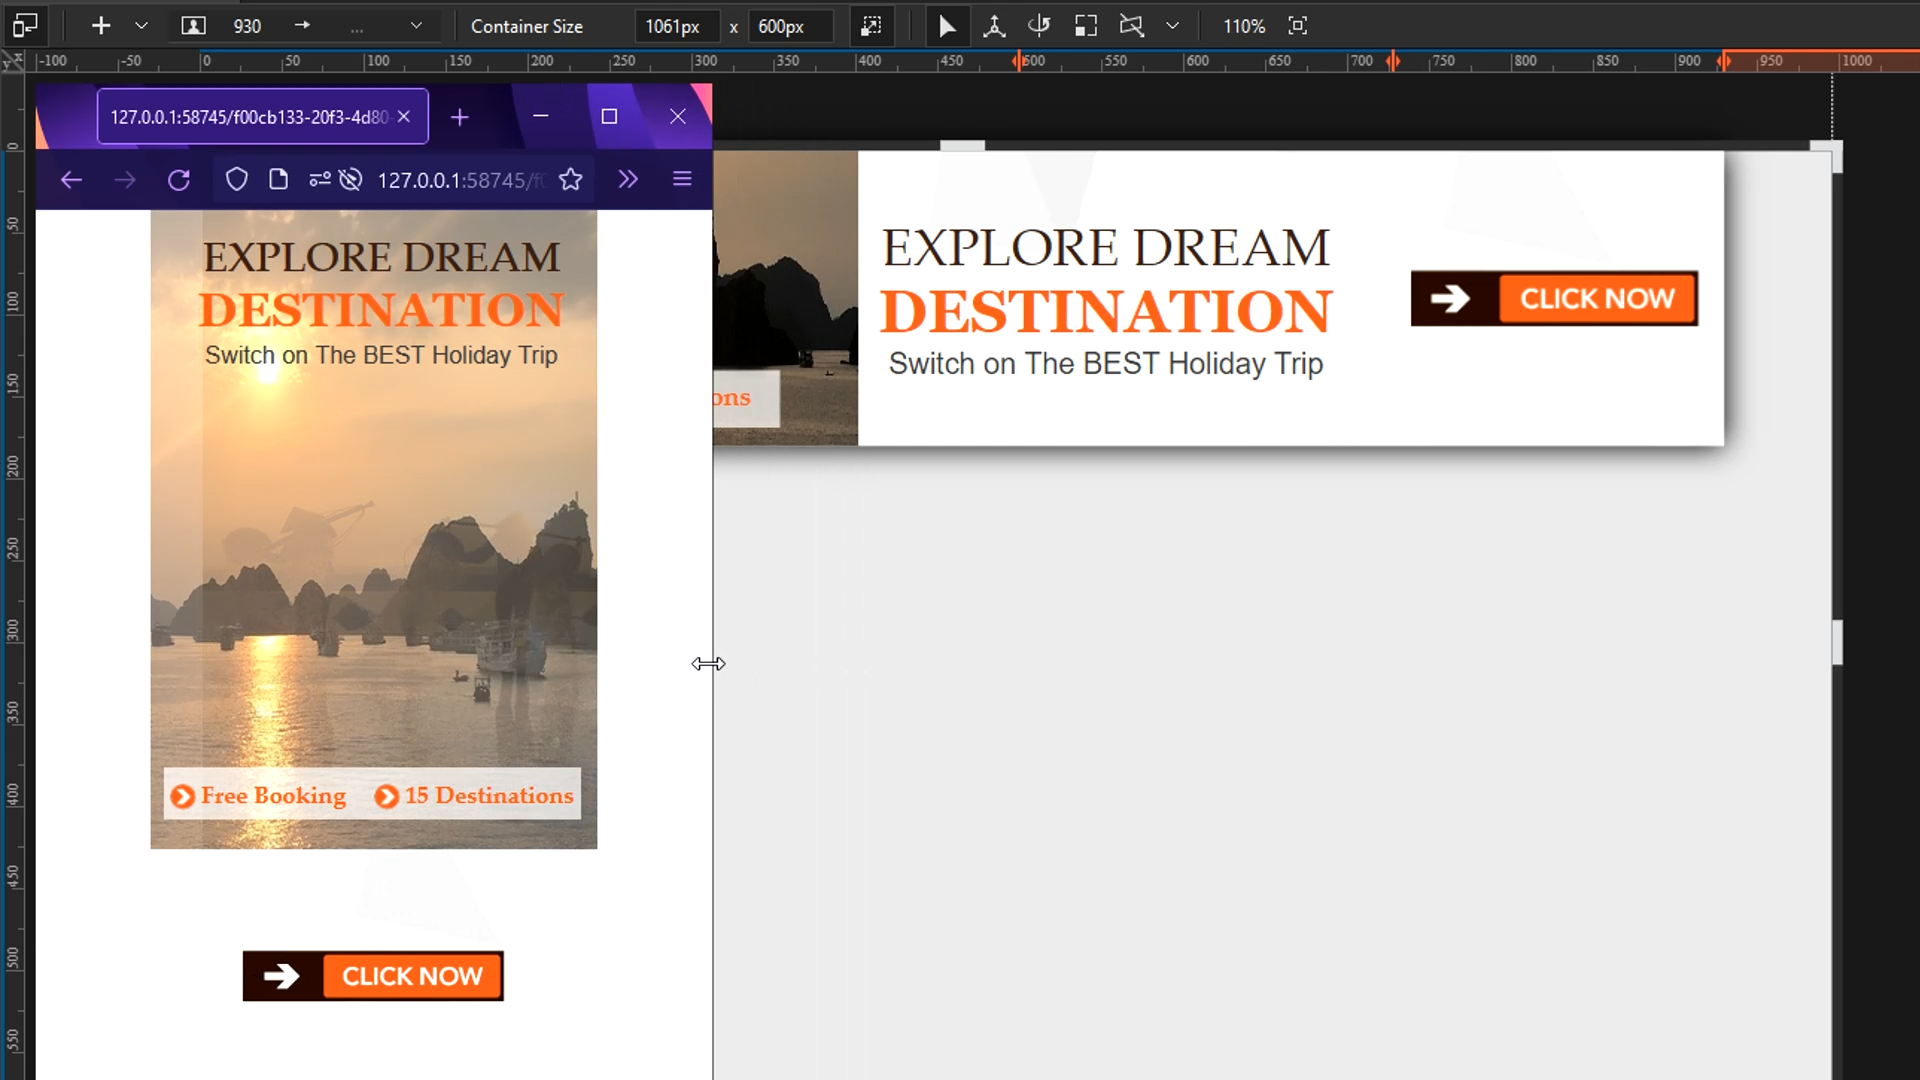
Task: Open the chevron after the transform tools
Action: pyautogui.click(x=1172, y=25)
